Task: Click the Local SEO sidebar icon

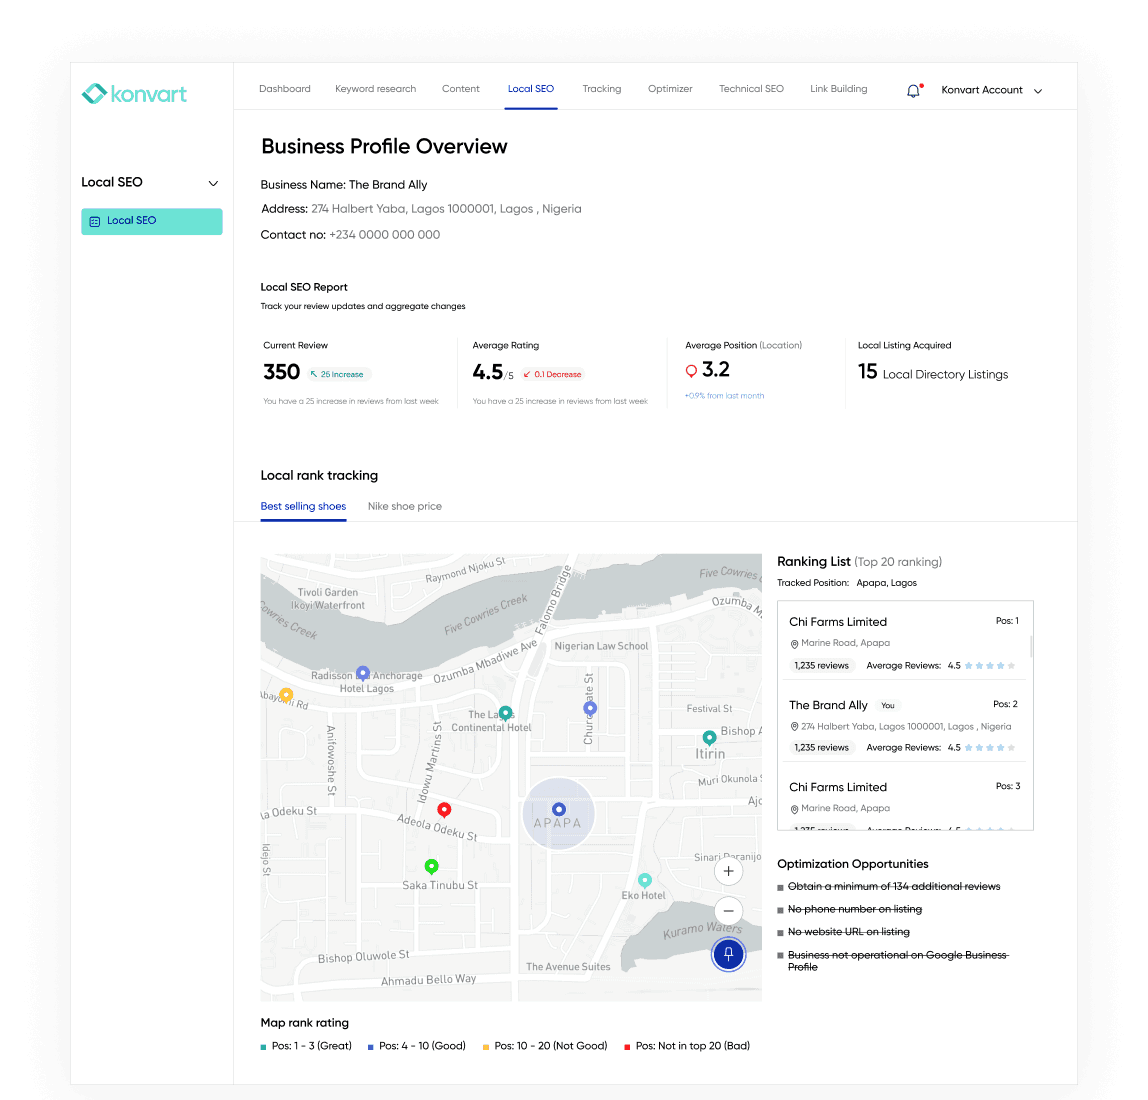Action: 95,221
